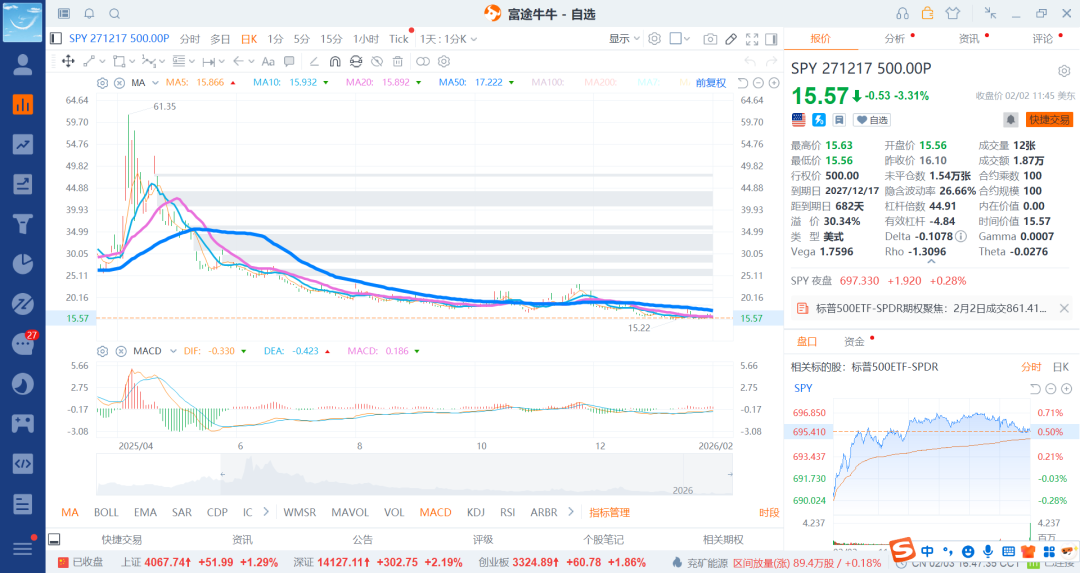
Task: Open the 1天:1分K interval dropdown
Action: point(448,39)
